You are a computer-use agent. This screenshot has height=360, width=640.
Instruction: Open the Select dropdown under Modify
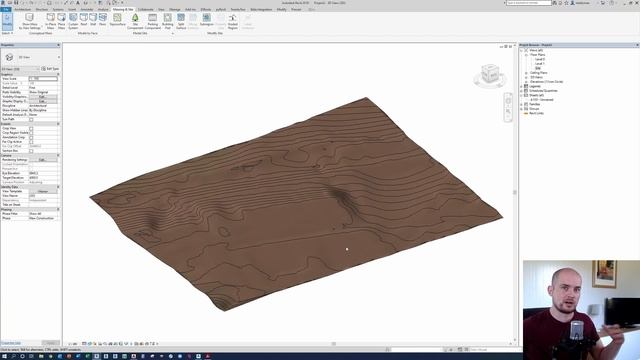7,33
